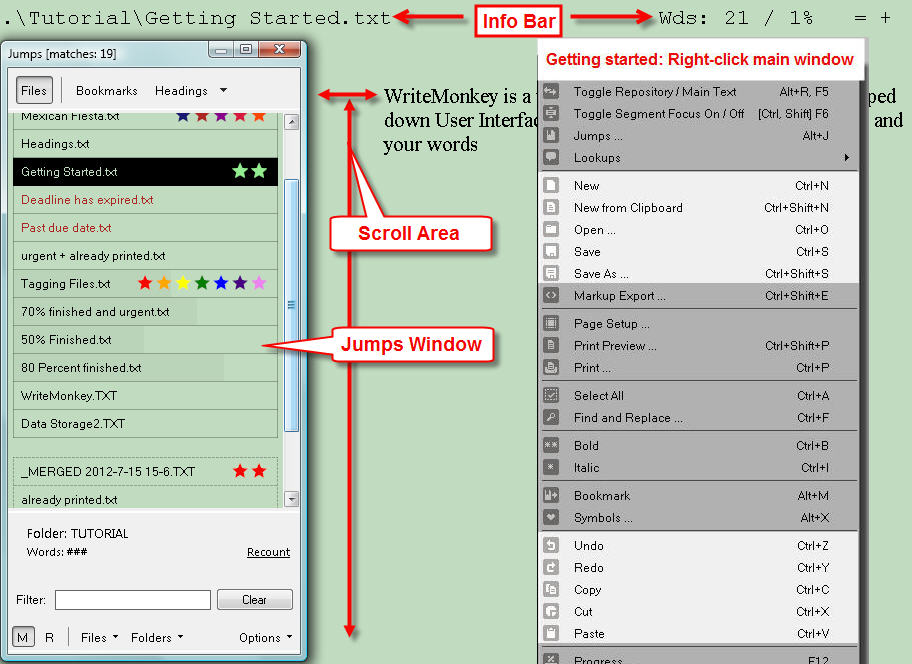Image resolution: width=912 pixels, height=664 pixels.
Task: Select Tagging Files.txt in list
Action: click(145, 284)
